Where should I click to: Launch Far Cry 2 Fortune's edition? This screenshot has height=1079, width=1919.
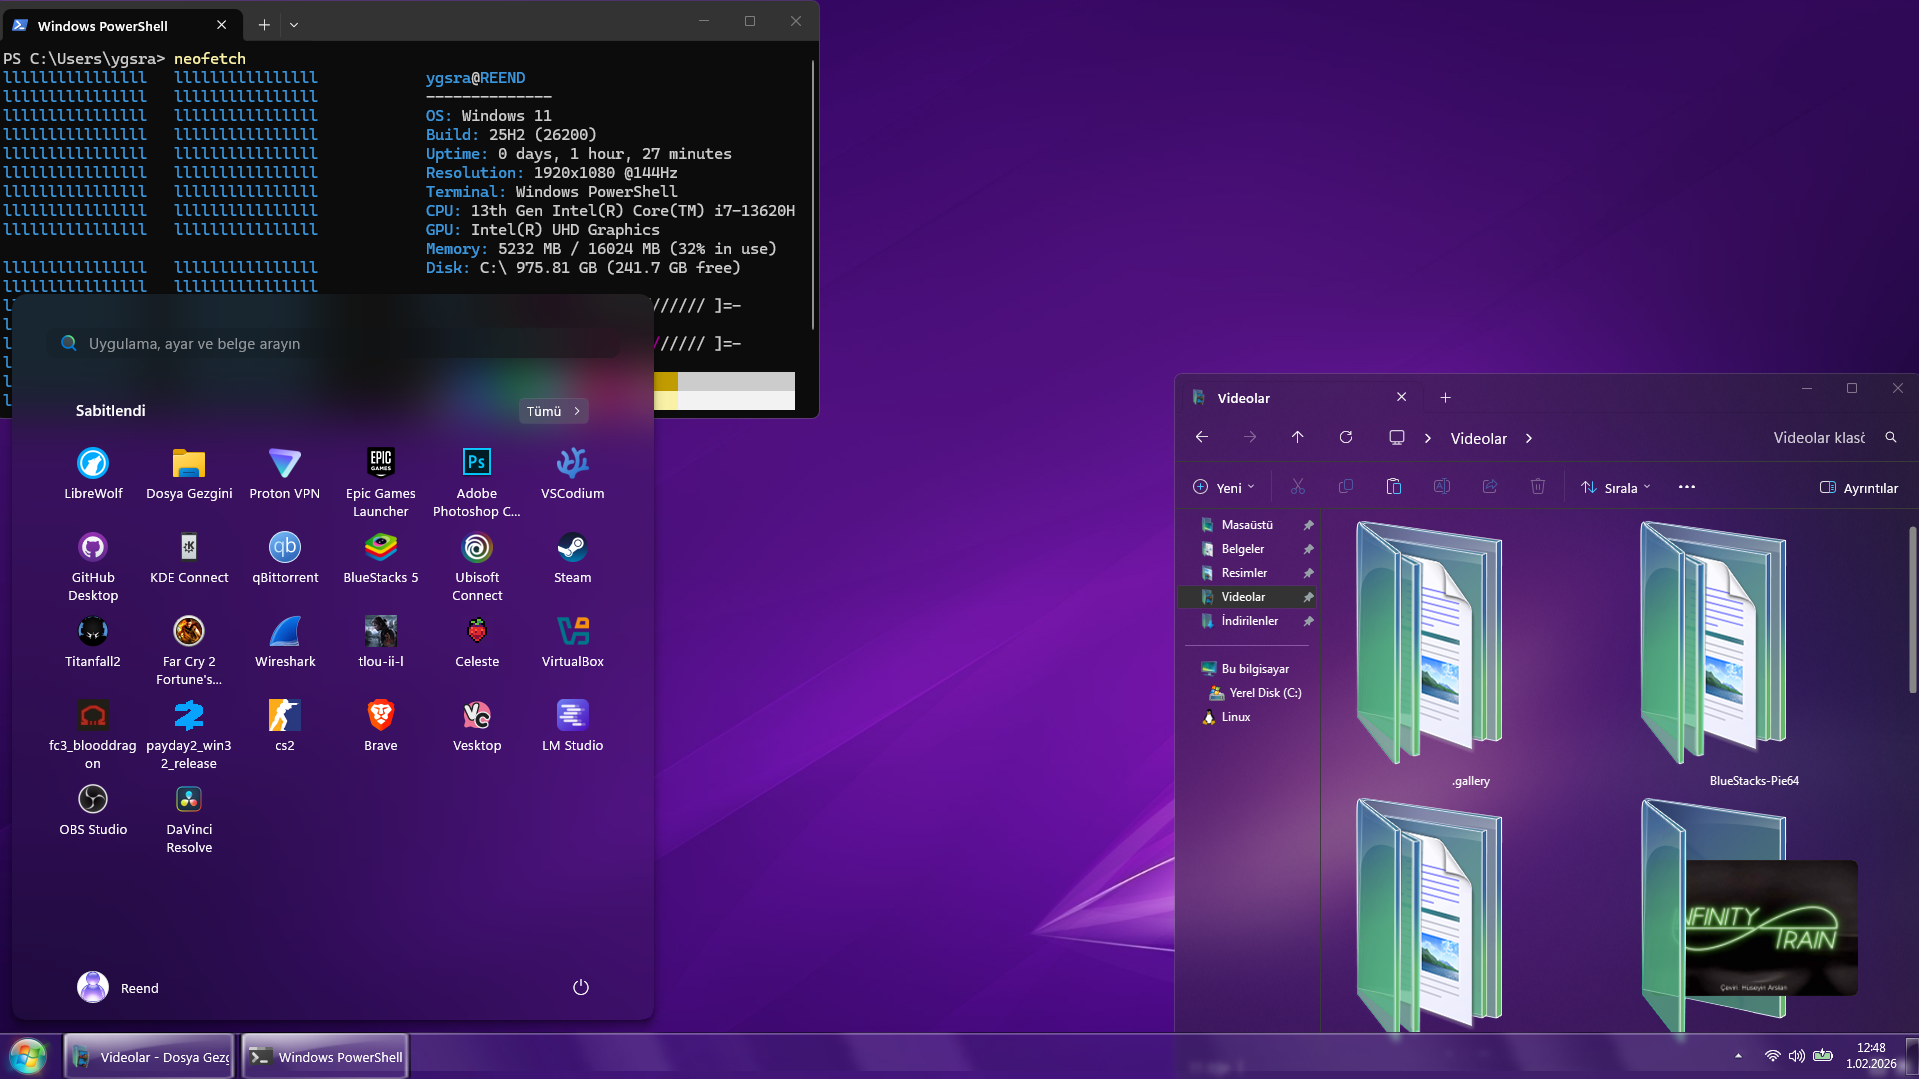[x=189, y=650]
